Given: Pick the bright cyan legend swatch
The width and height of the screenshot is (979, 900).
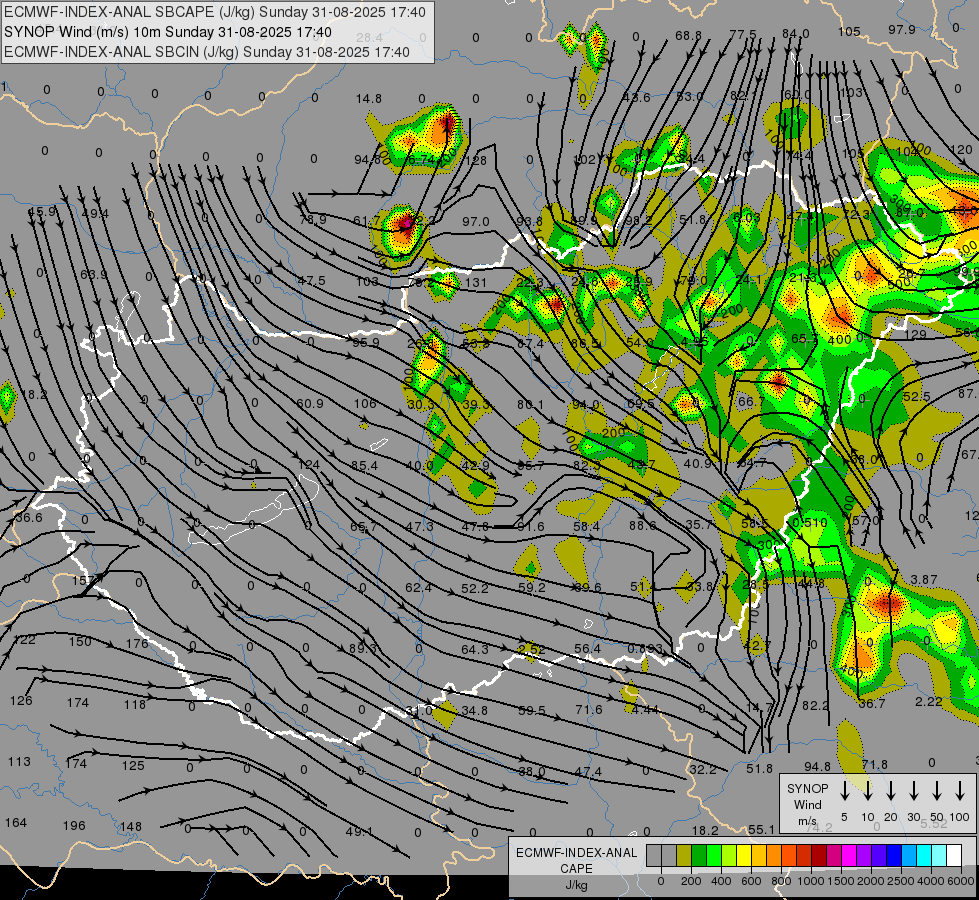Looking at the screenshot, I should tap(923, 856).
